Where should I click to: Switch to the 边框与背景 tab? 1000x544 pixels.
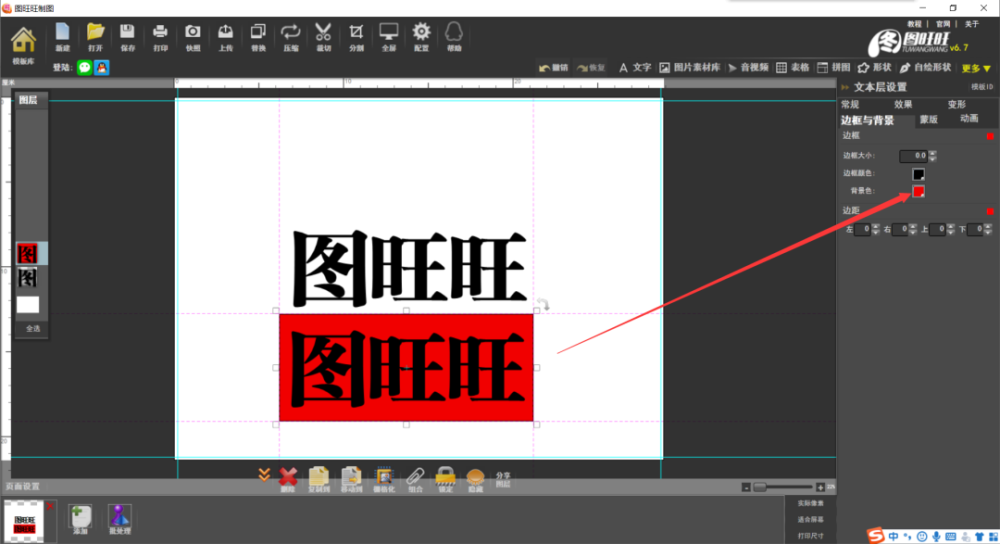(867, 120)
